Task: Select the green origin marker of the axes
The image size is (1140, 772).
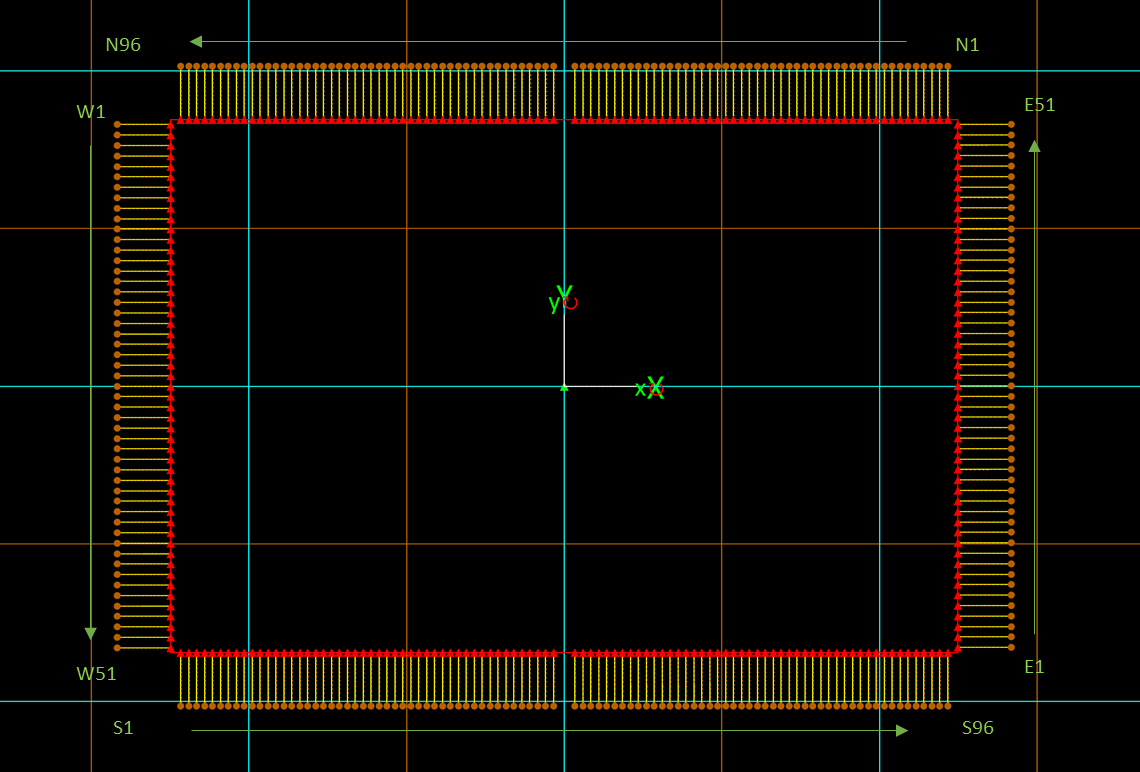Action: coord(564,387)
